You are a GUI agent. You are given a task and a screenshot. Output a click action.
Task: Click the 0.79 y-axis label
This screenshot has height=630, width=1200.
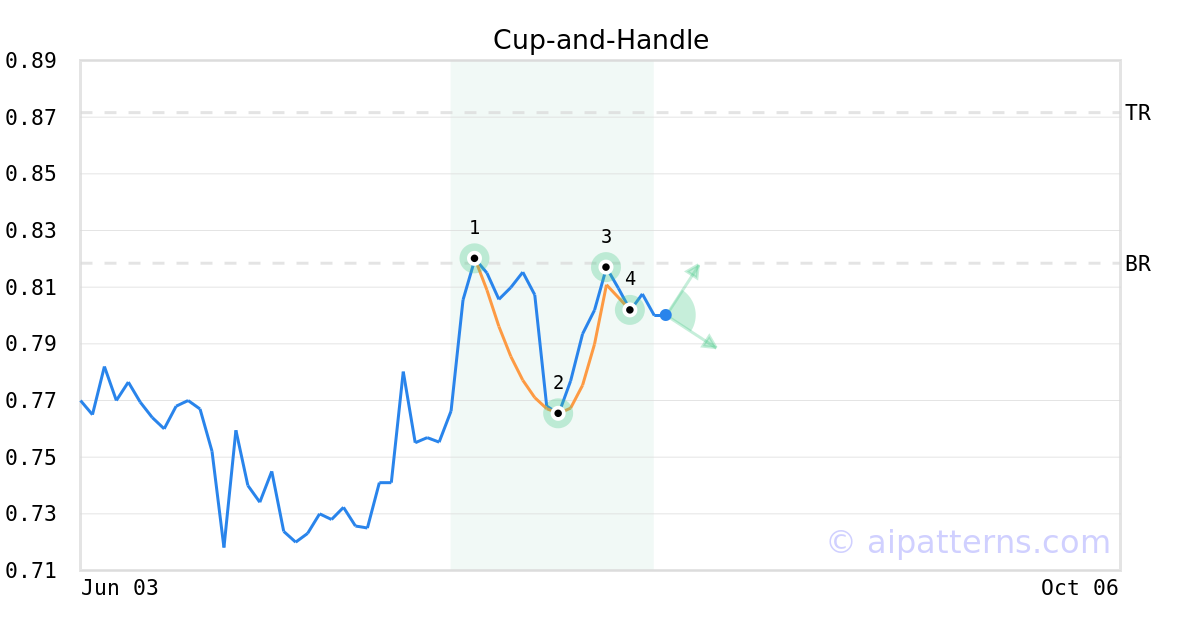(30, 344)
